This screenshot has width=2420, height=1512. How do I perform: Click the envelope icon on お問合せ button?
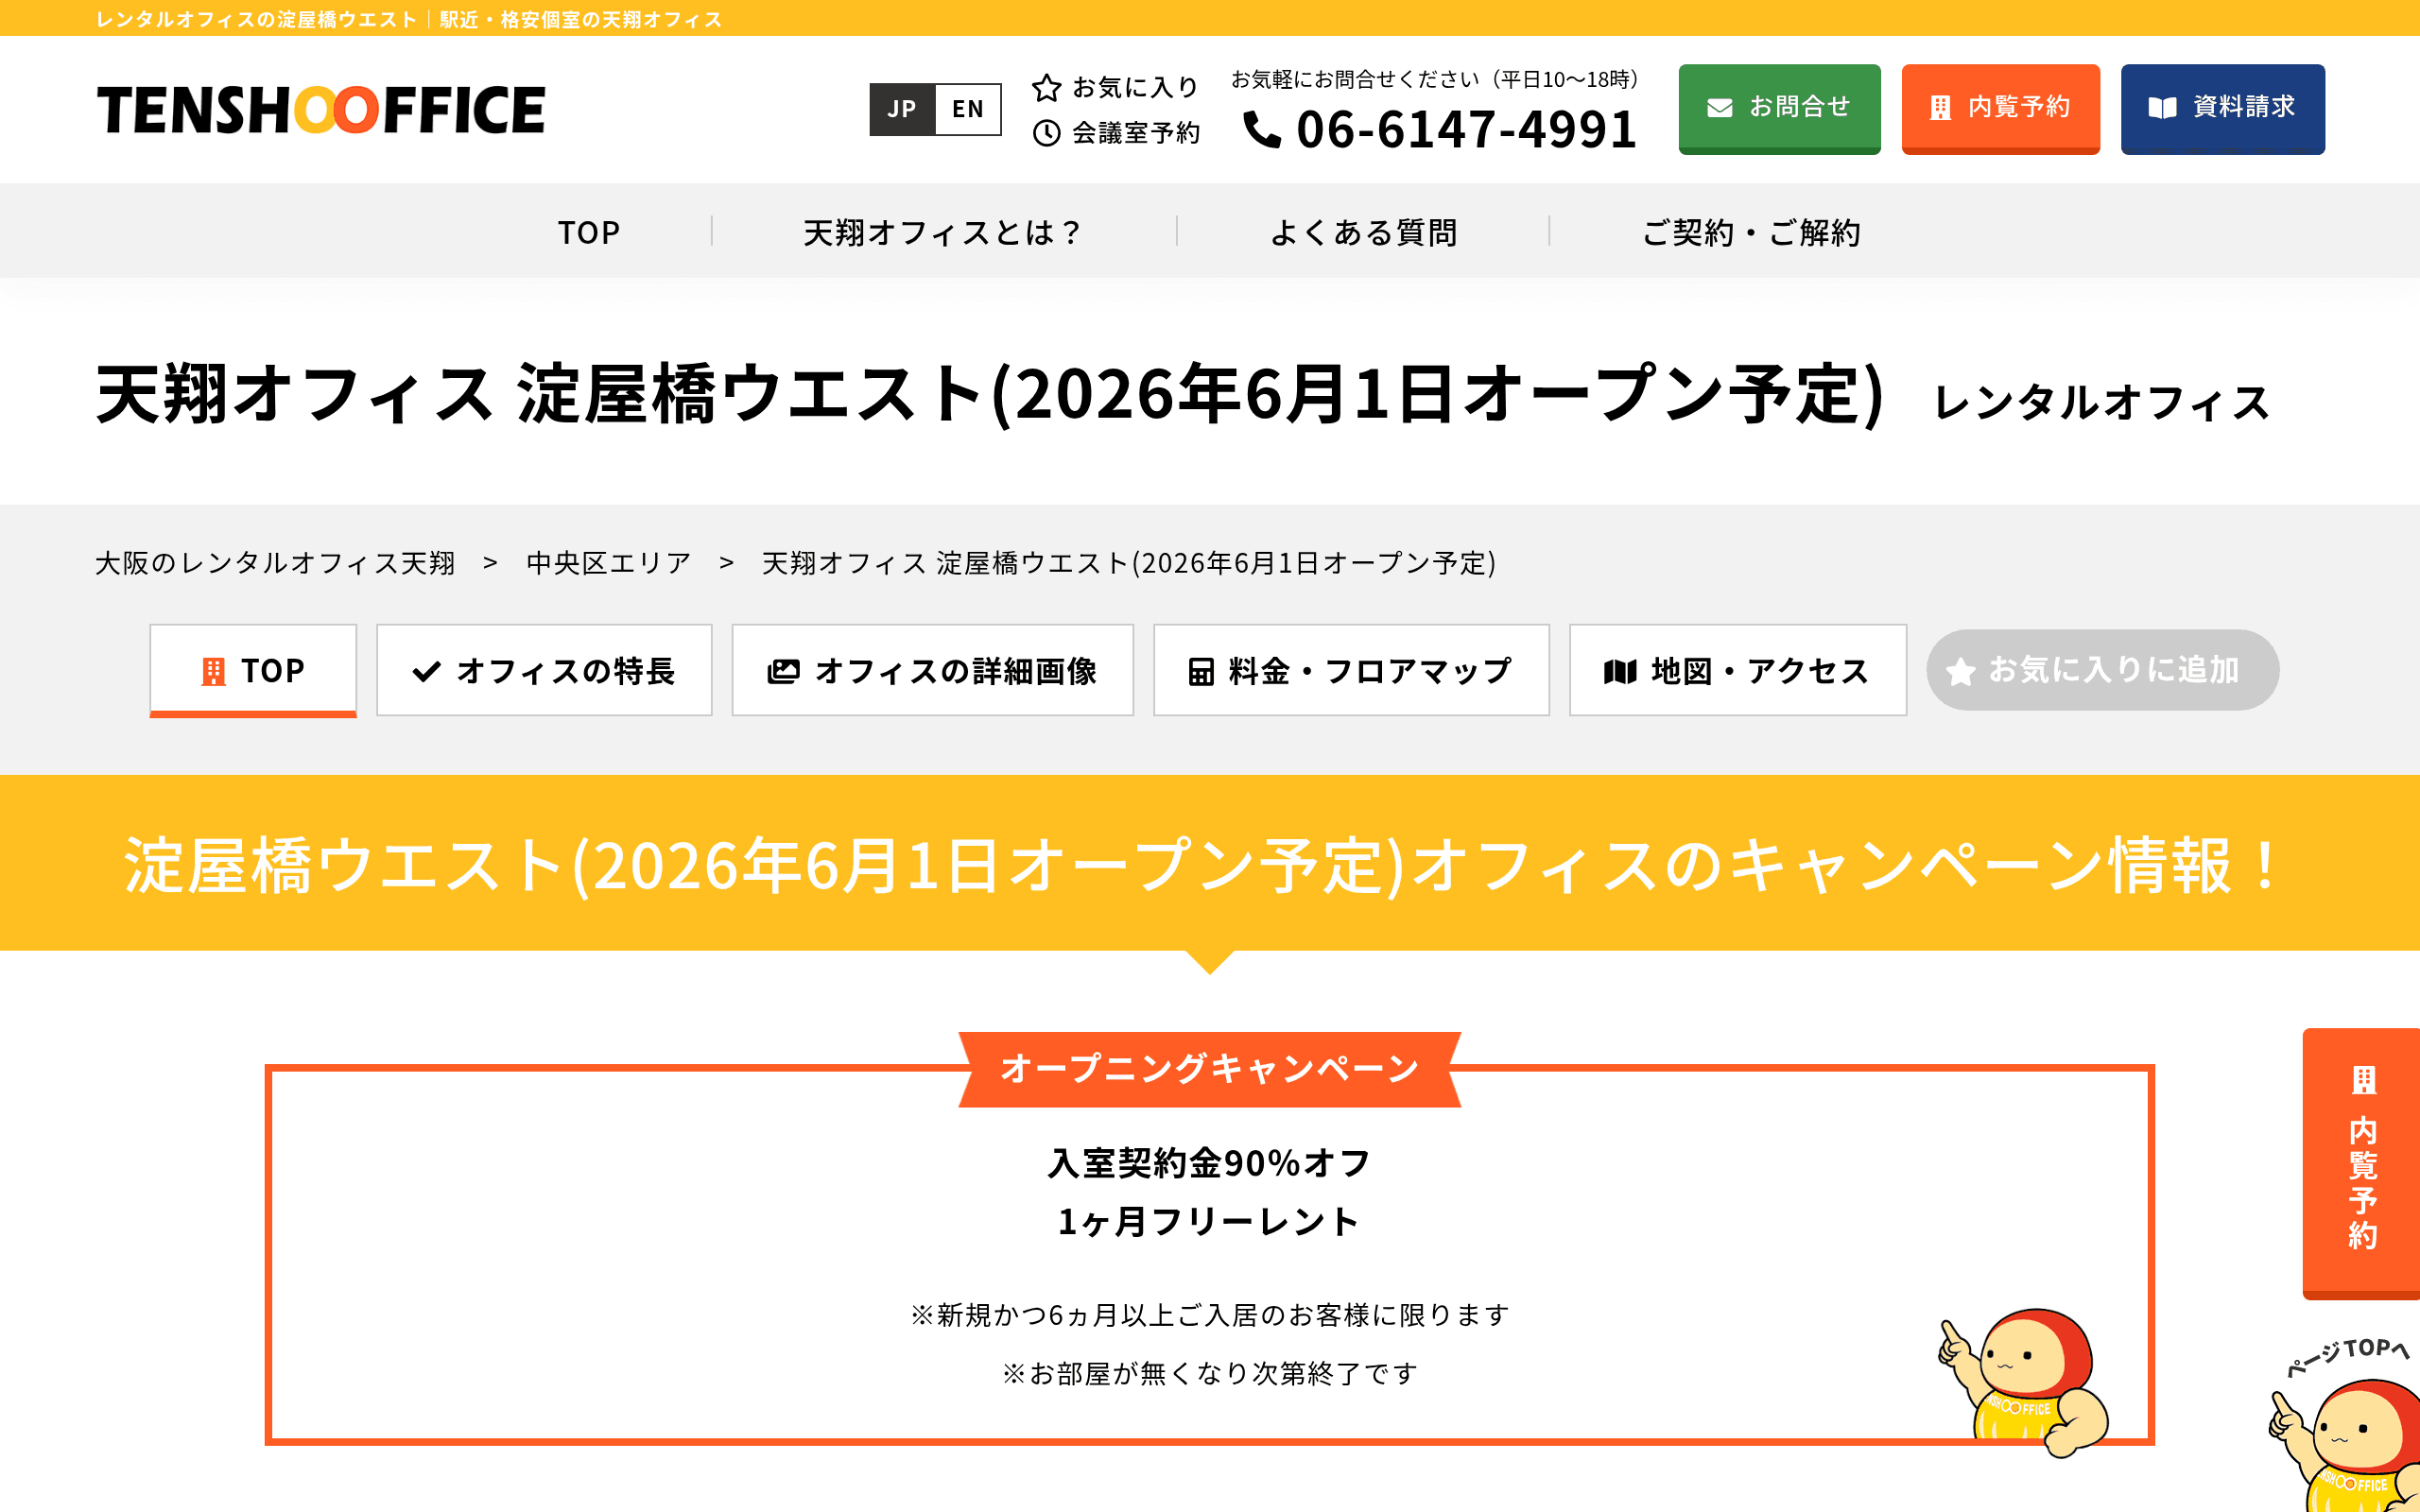pos(1722,108)
